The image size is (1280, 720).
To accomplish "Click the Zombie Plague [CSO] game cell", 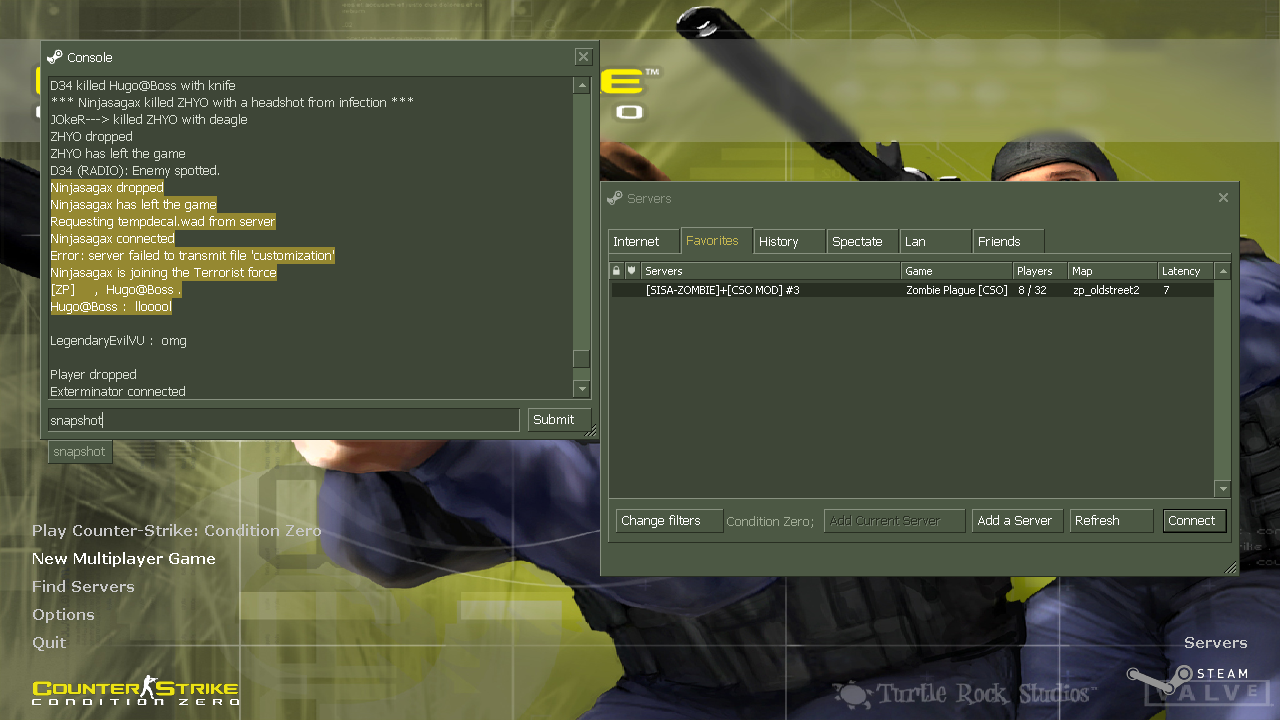I will (x=956, y=290).
